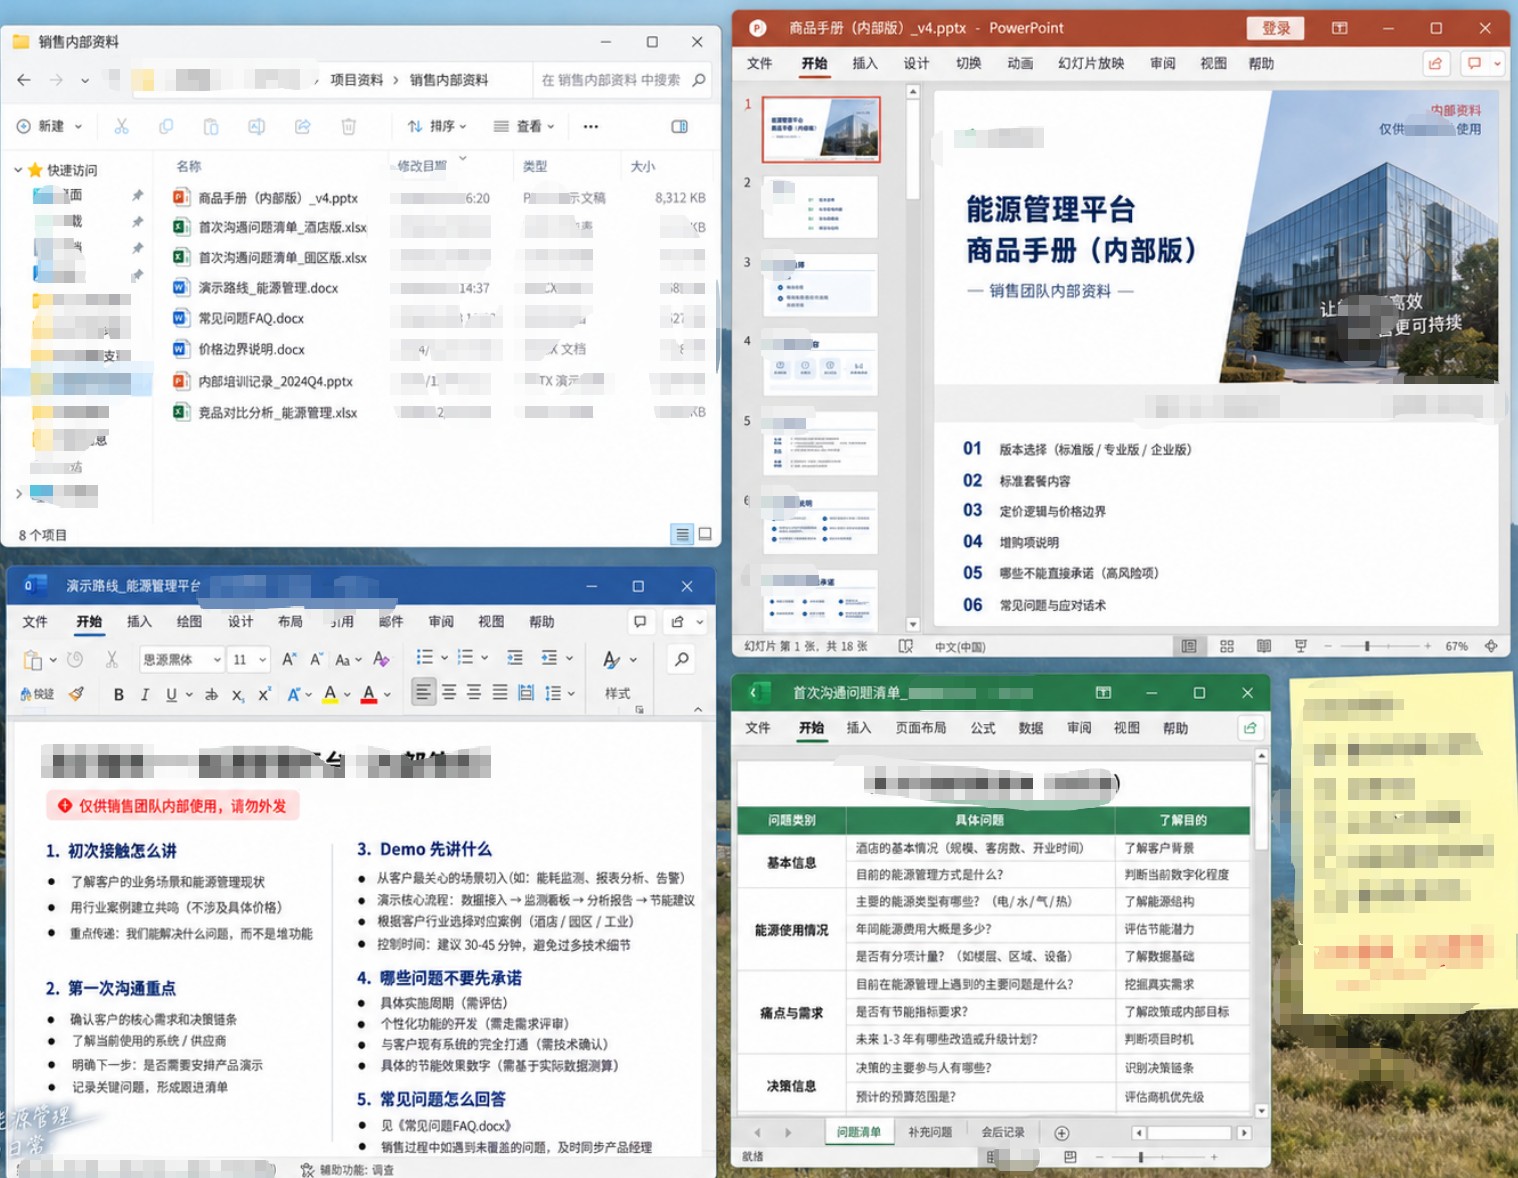The height and width of the screenshot is (1178, 1518).
Task: Add a new sheet in Excel
Action: [x=1062, y=1133]
